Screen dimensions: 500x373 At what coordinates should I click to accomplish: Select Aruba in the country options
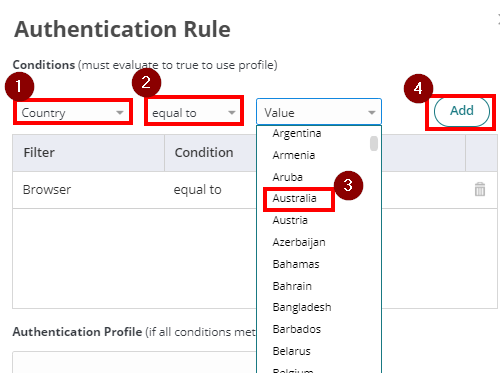pos(287,177)
